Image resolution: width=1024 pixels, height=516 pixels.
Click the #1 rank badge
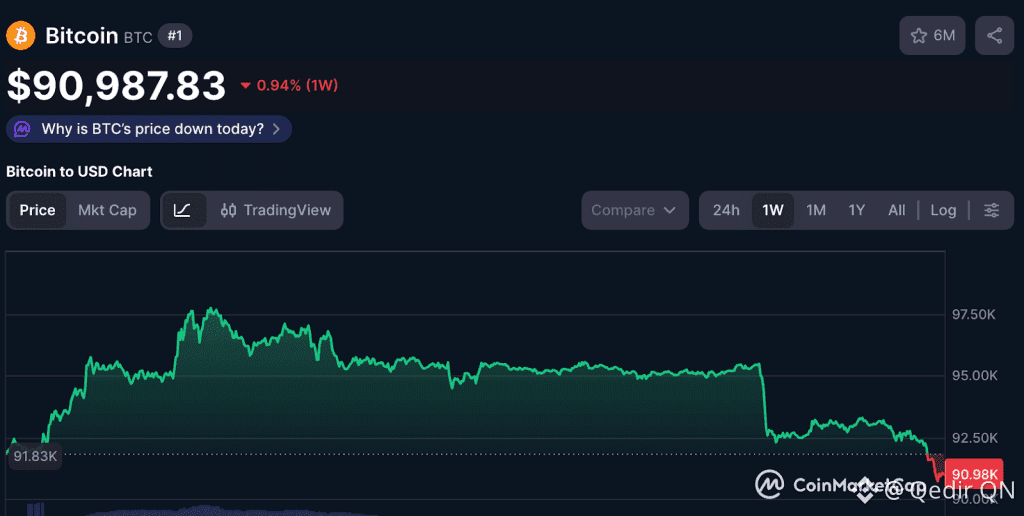pos(175,36)
